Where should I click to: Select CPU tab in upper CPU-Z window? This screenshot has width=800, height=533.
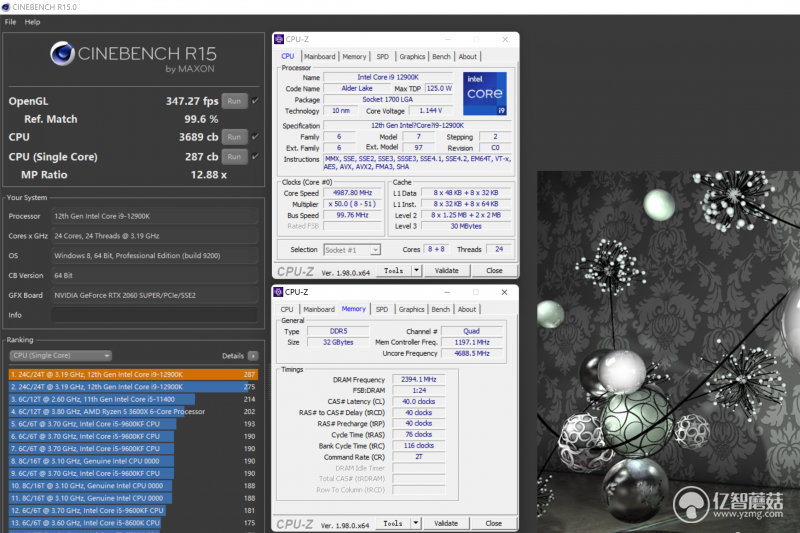click(288, 57)
